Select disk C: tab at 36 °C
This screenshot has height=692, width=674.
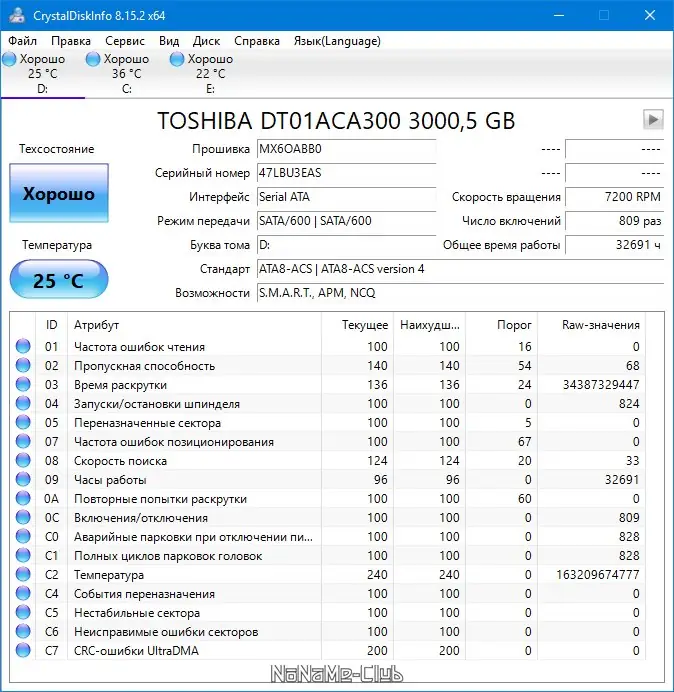[x=127, y=74]
